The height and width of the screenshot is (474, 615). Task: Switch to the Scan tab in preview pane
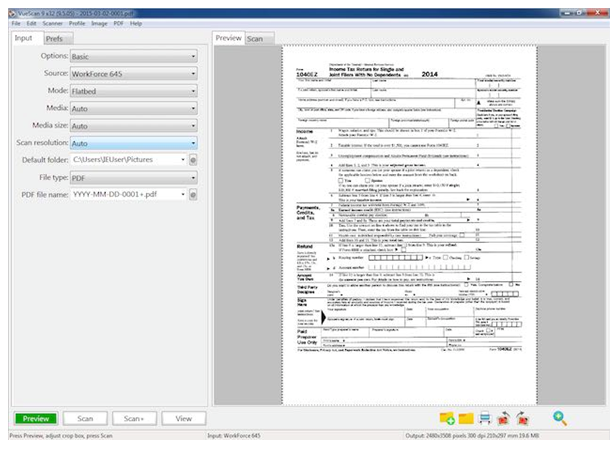coord(257,38)
